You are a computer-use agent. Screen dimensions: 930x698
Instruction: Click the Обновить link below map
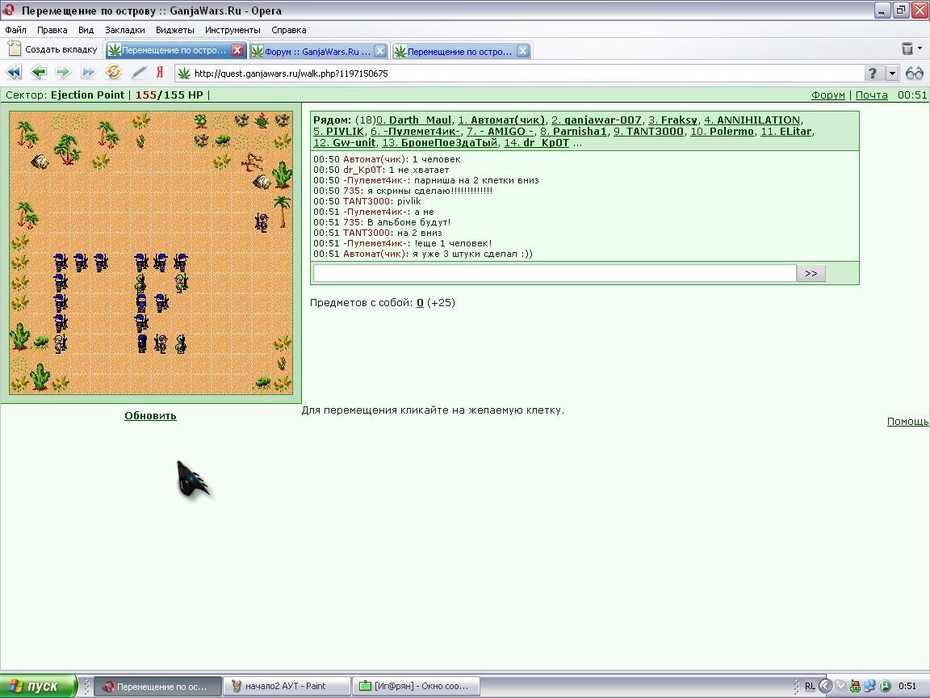pyautogui.click(x=151, y=416)
